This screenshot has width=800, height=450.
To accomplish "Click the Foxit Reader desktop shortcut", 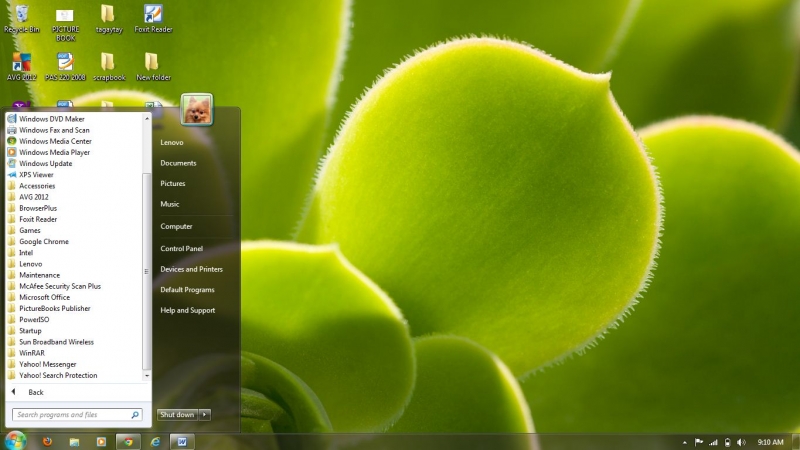I will tap(153, 18).
